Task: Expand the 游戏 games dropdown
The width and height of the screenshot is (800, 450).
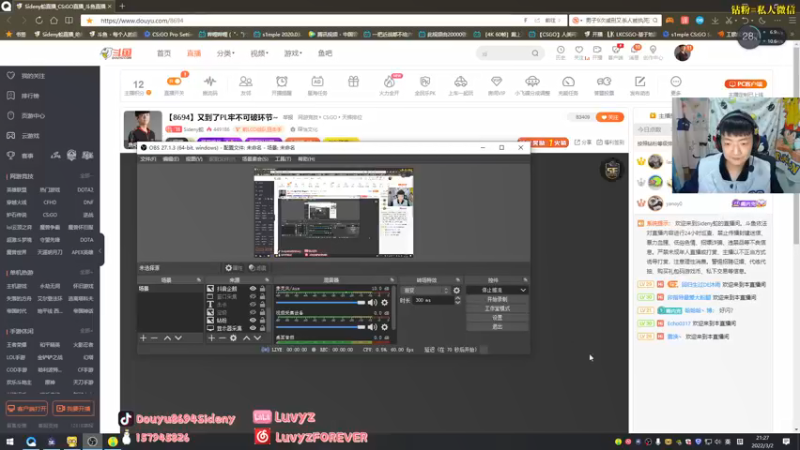Action: coord(293,53)
